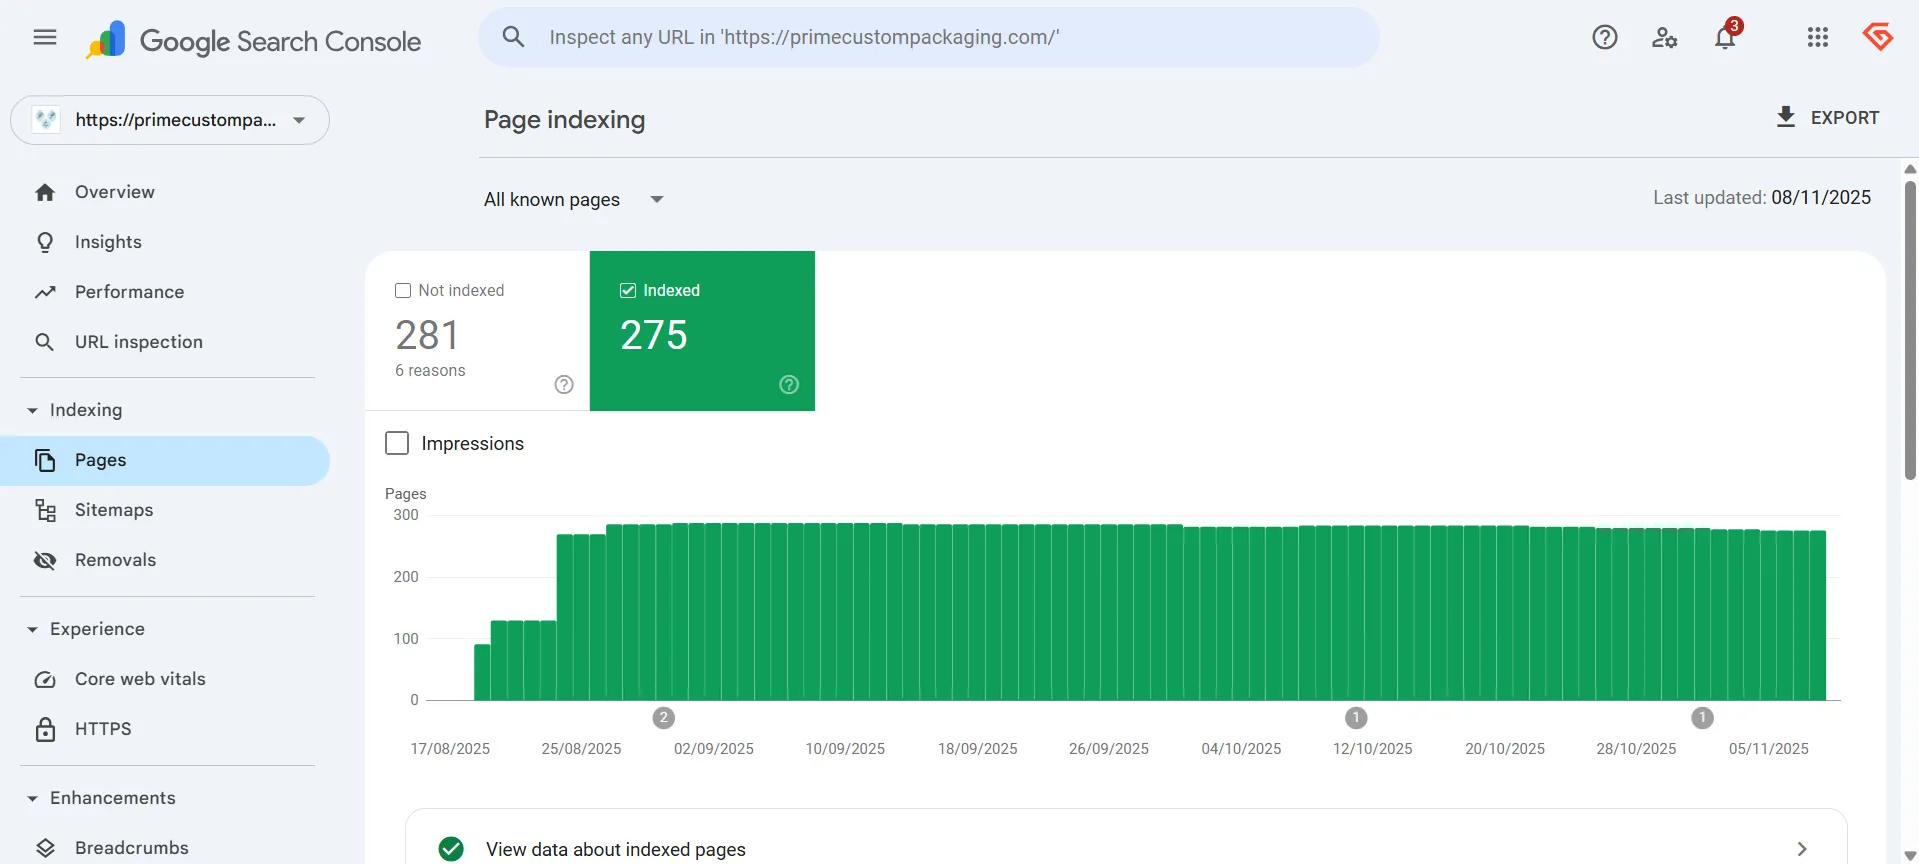Click the Export download icon
This screenshot has height=864, width=1919.
click(x=1785, y=117)
